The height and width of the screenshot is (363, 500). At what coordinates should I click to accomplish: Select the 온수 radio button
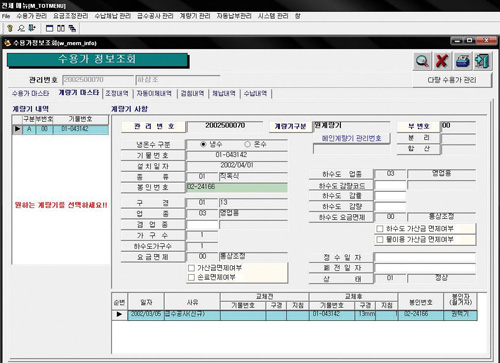(x=247, y=144)
